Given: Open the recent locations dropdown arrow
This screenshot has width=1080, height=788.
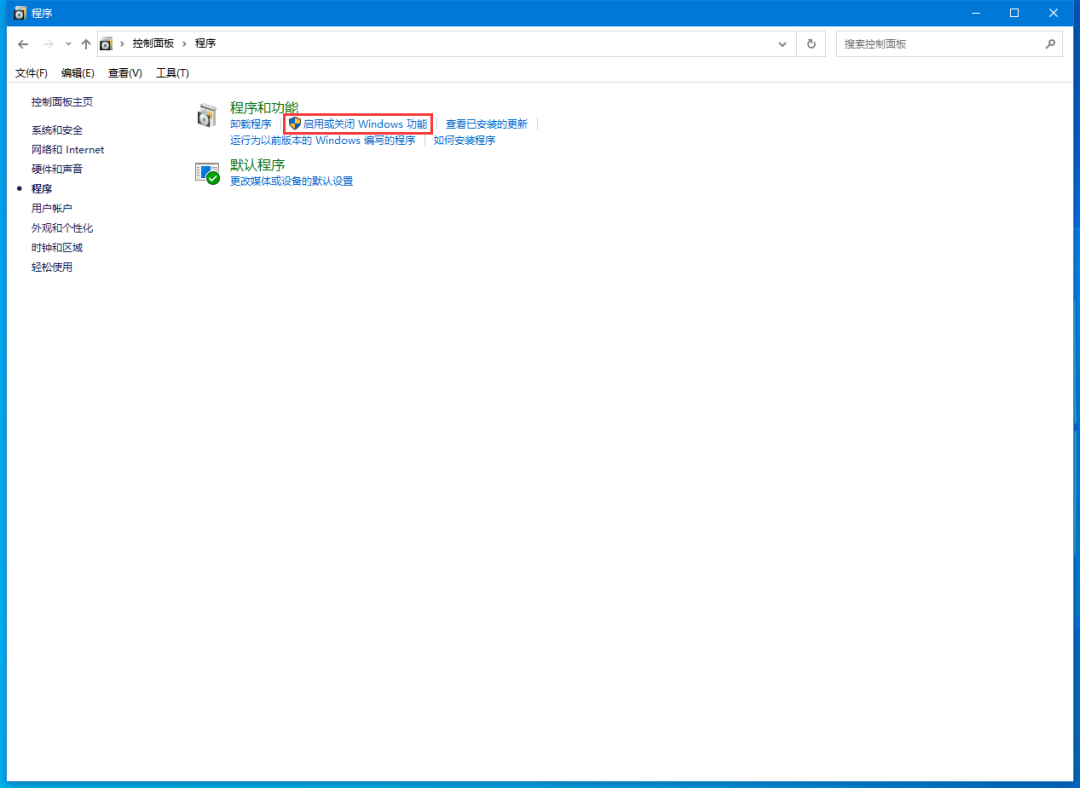Looking at the screenshot, I should tap(68, 44).
